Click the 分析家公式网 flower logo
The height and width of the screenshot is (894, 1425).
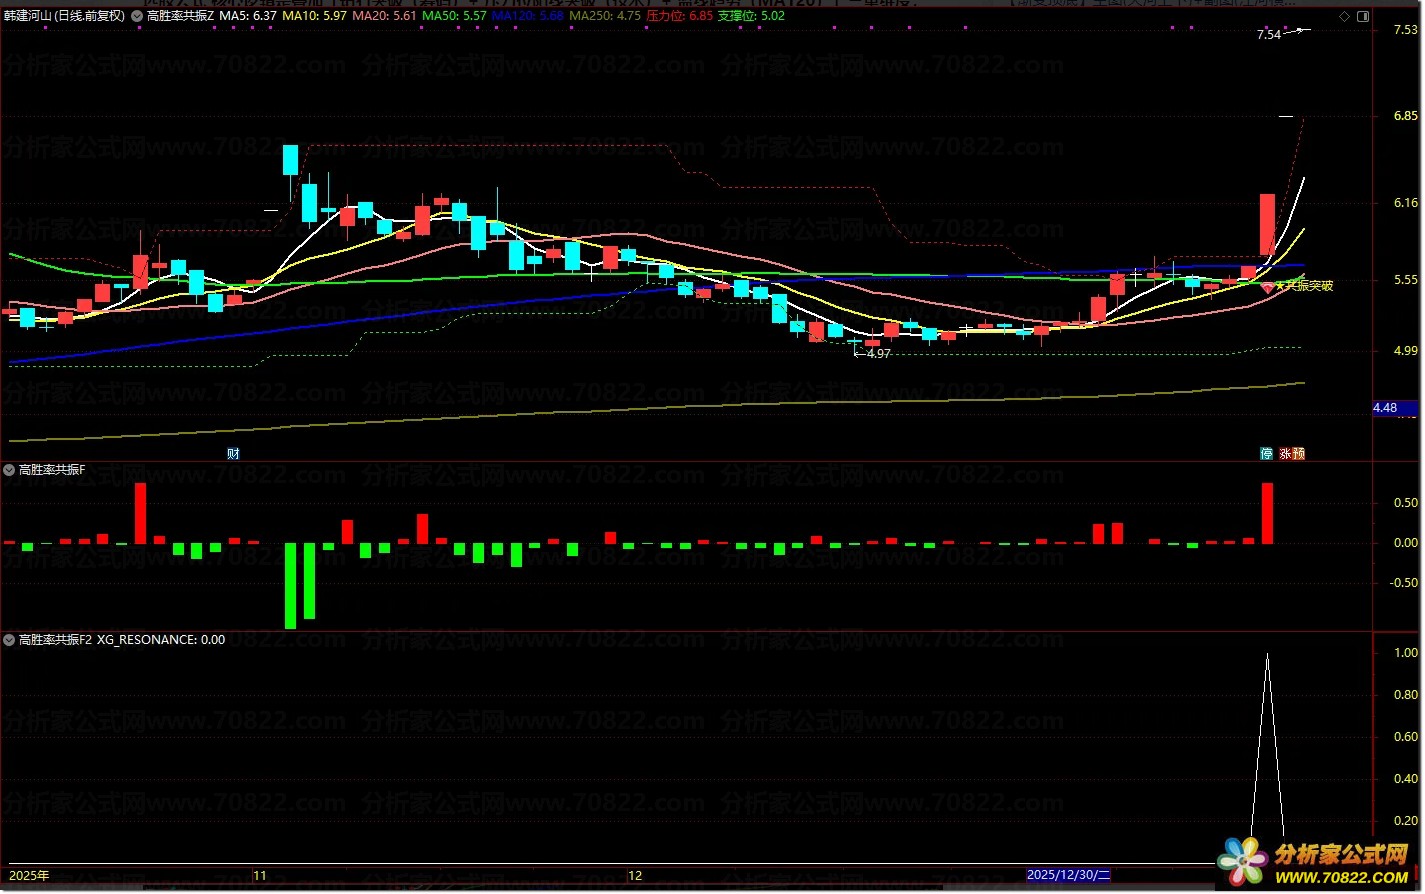point(1242,862)
